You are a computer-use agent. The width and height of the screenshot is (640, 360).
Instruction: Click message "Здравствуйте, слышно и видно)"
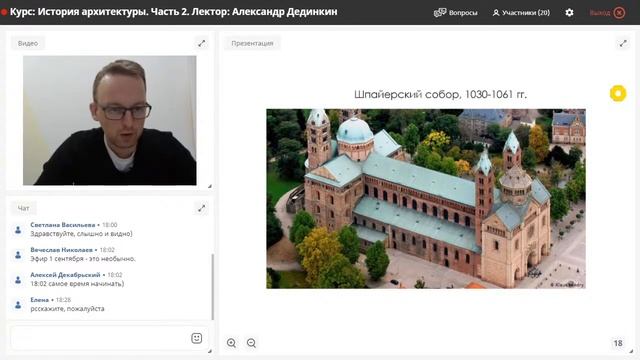[81, 234]
